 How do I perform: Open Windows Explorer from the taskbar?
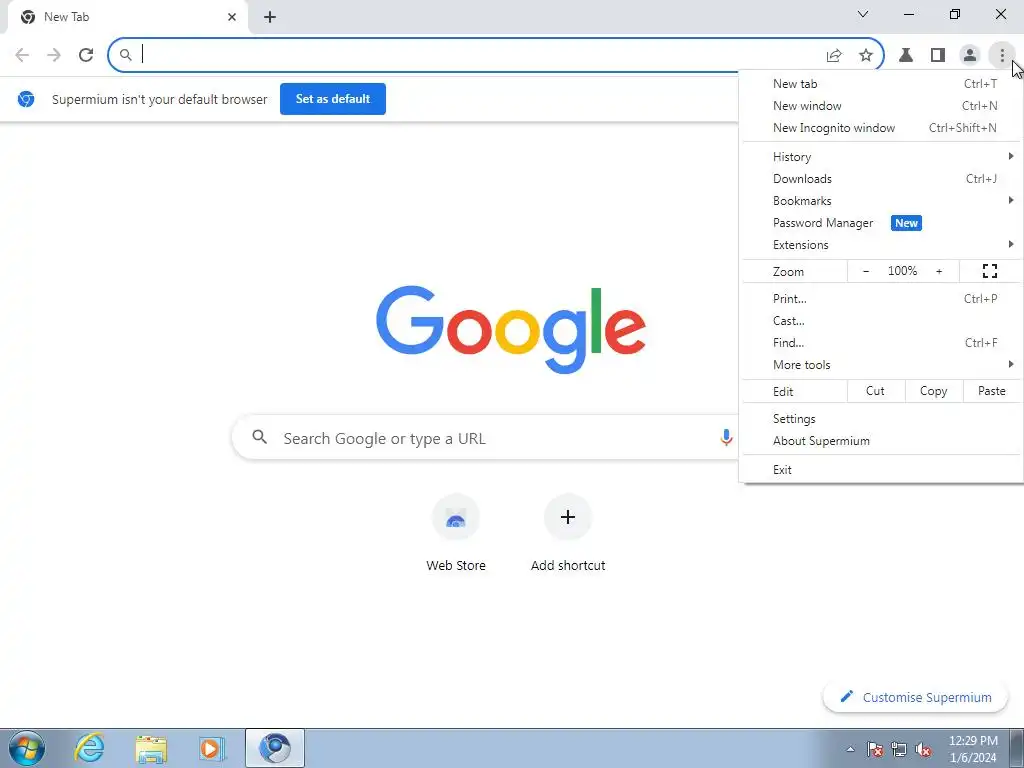tap(151, 748)
